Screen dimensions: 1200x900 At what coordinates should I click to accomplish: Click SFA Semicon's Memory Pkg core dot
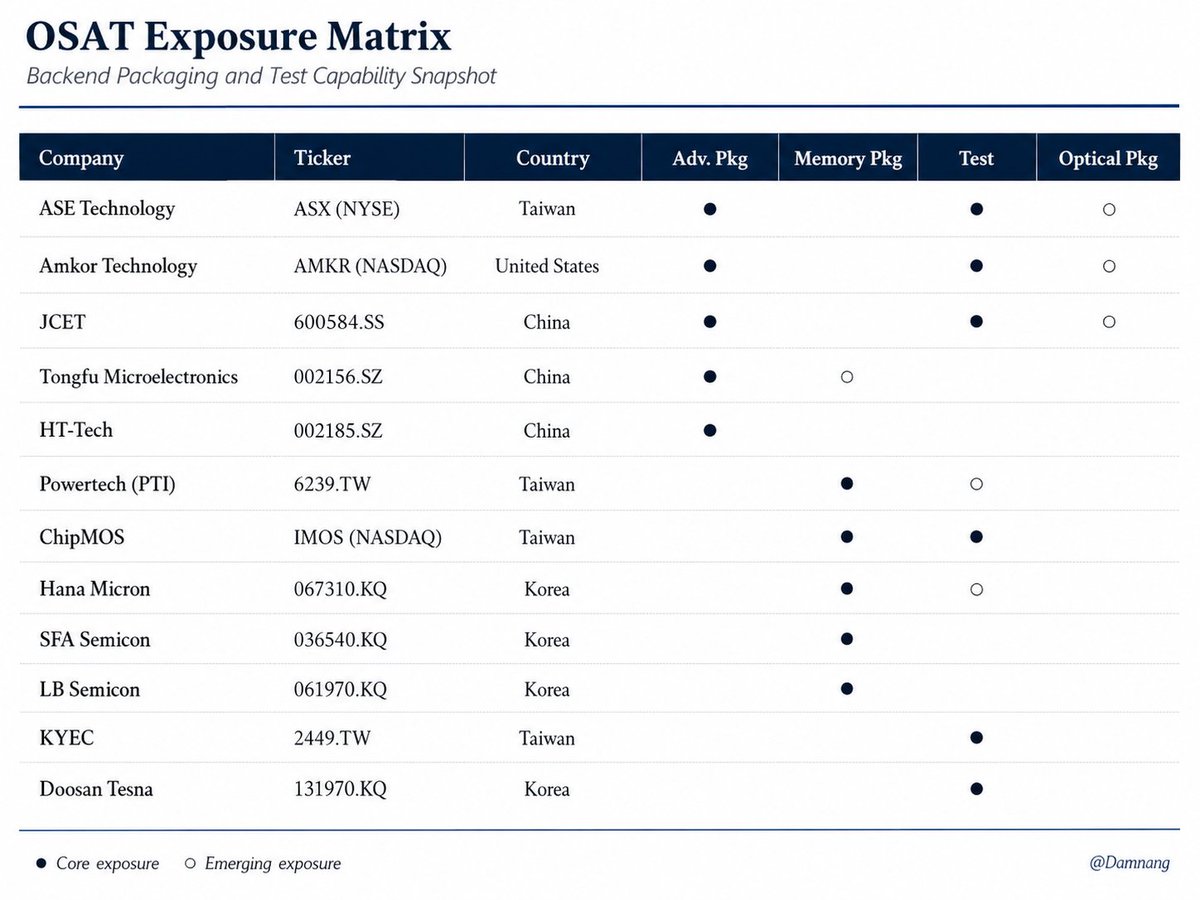[847, 639]
